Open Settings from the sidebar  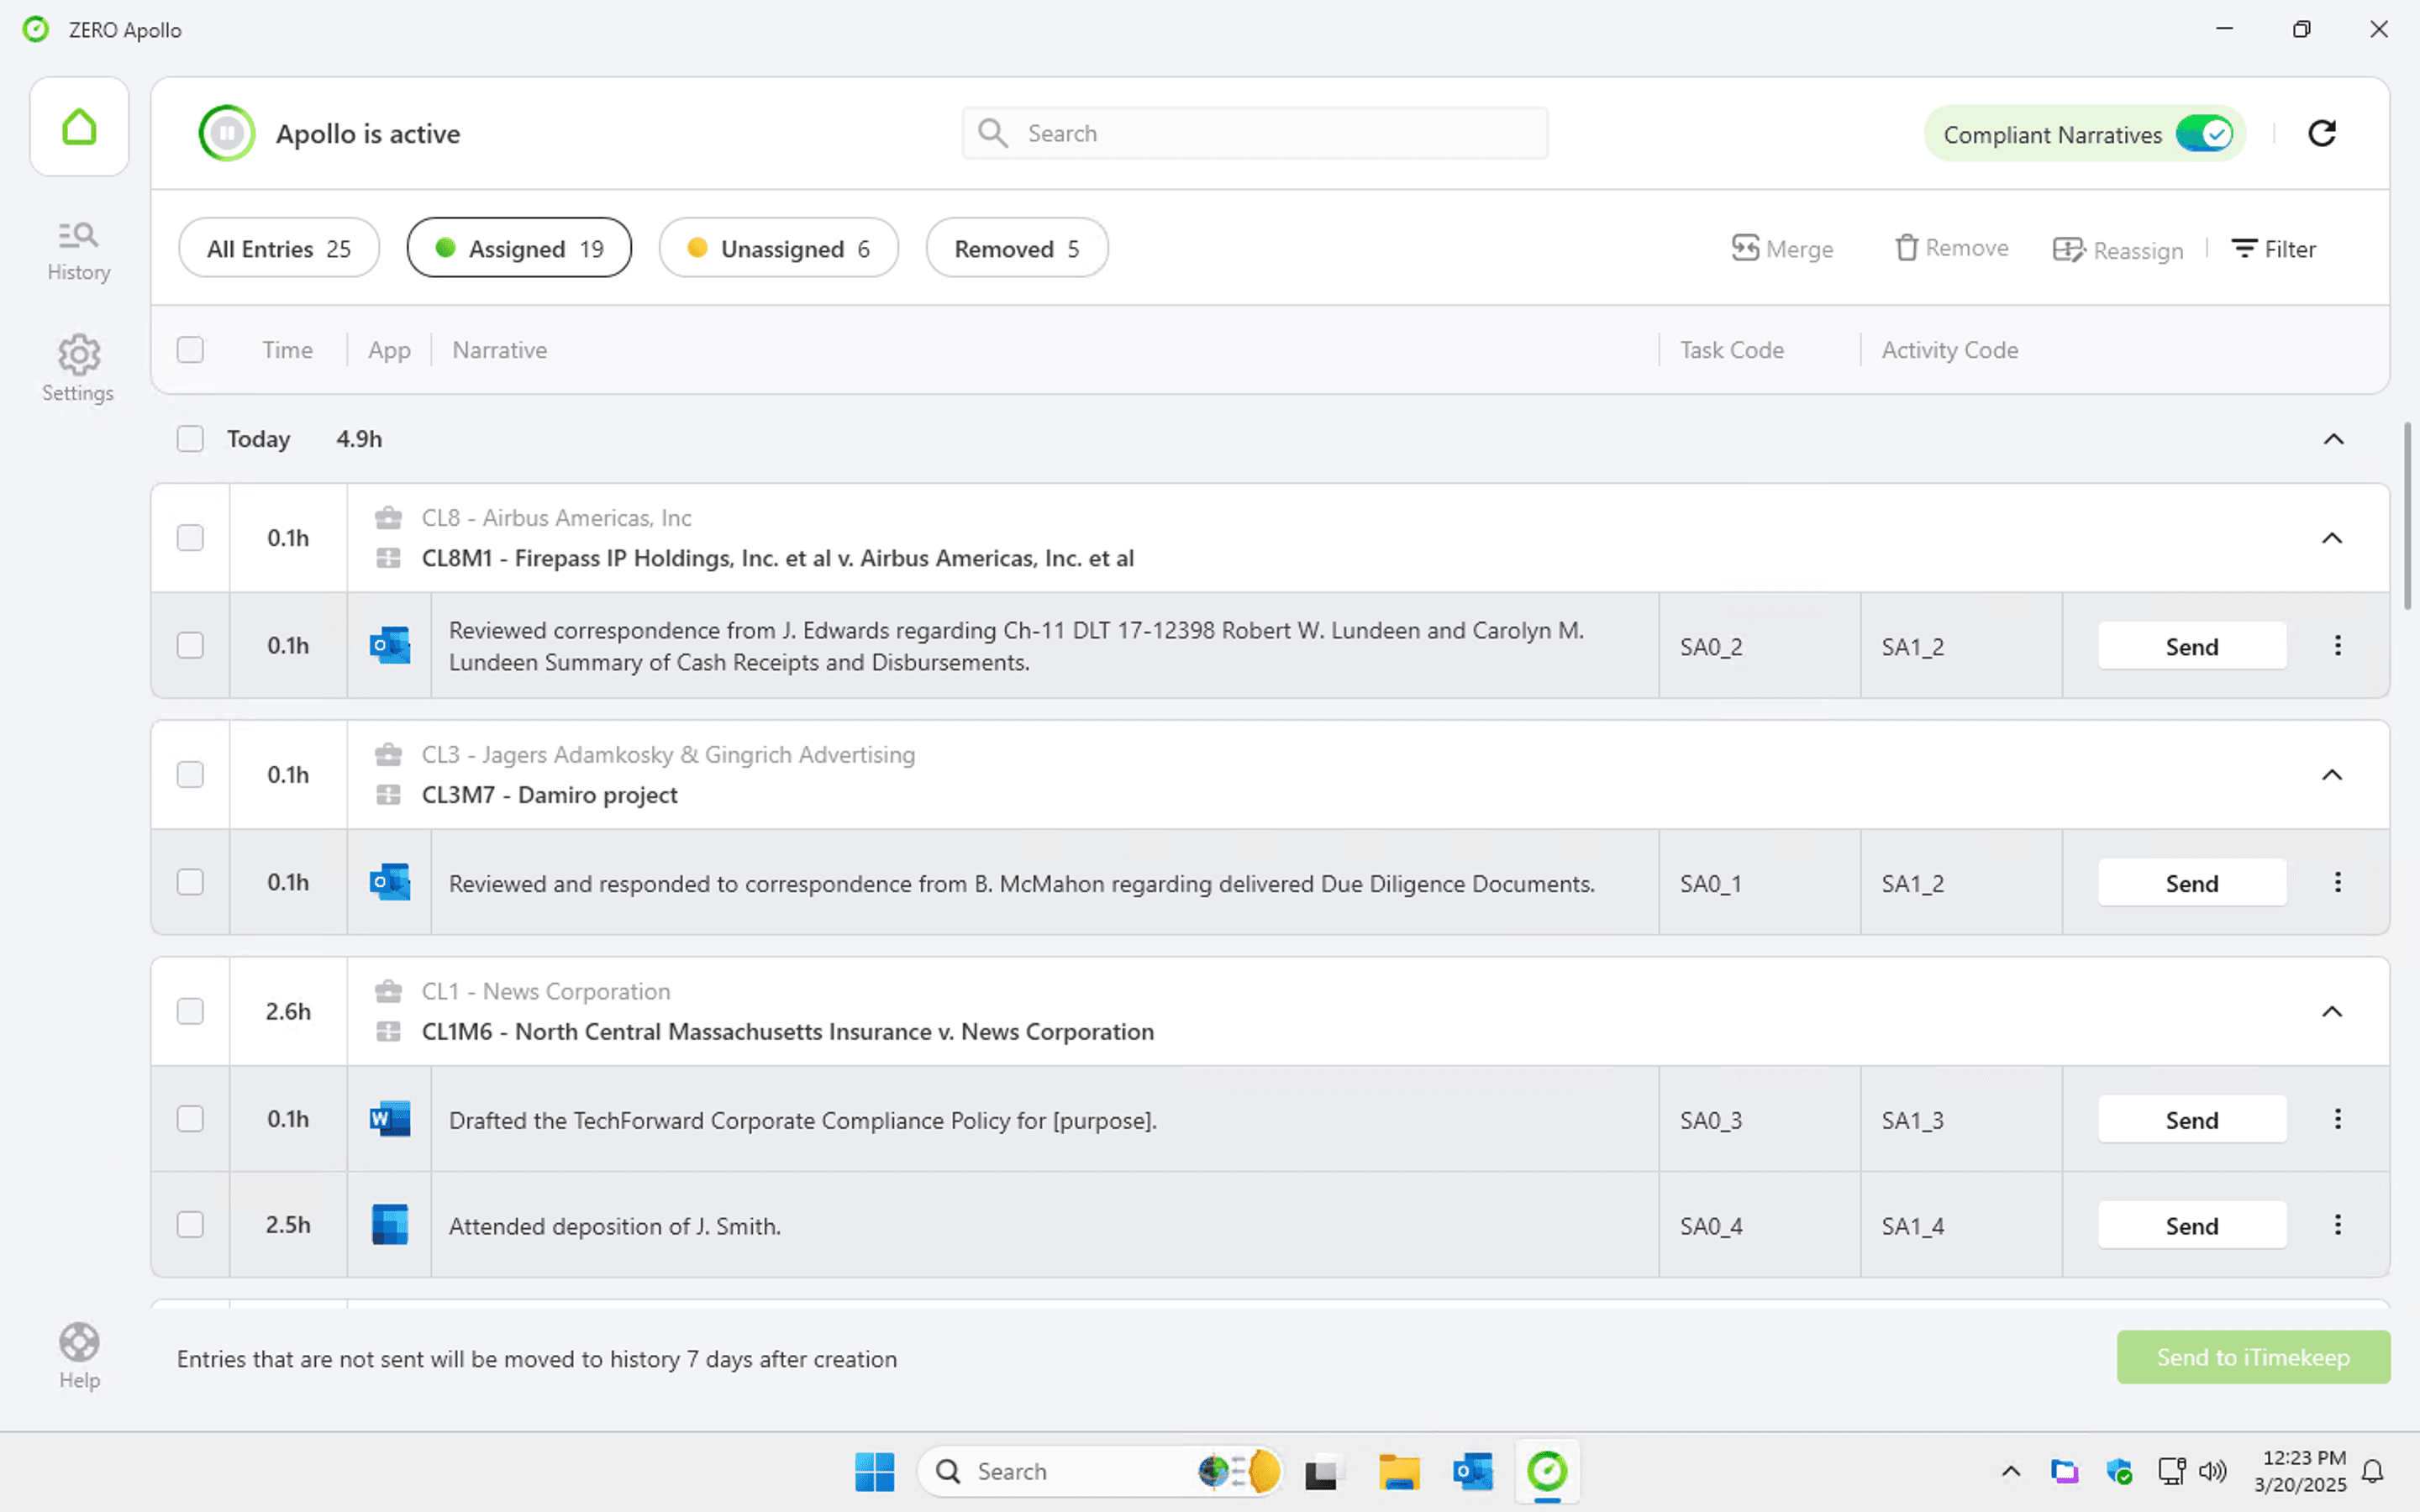pos(78,369)
